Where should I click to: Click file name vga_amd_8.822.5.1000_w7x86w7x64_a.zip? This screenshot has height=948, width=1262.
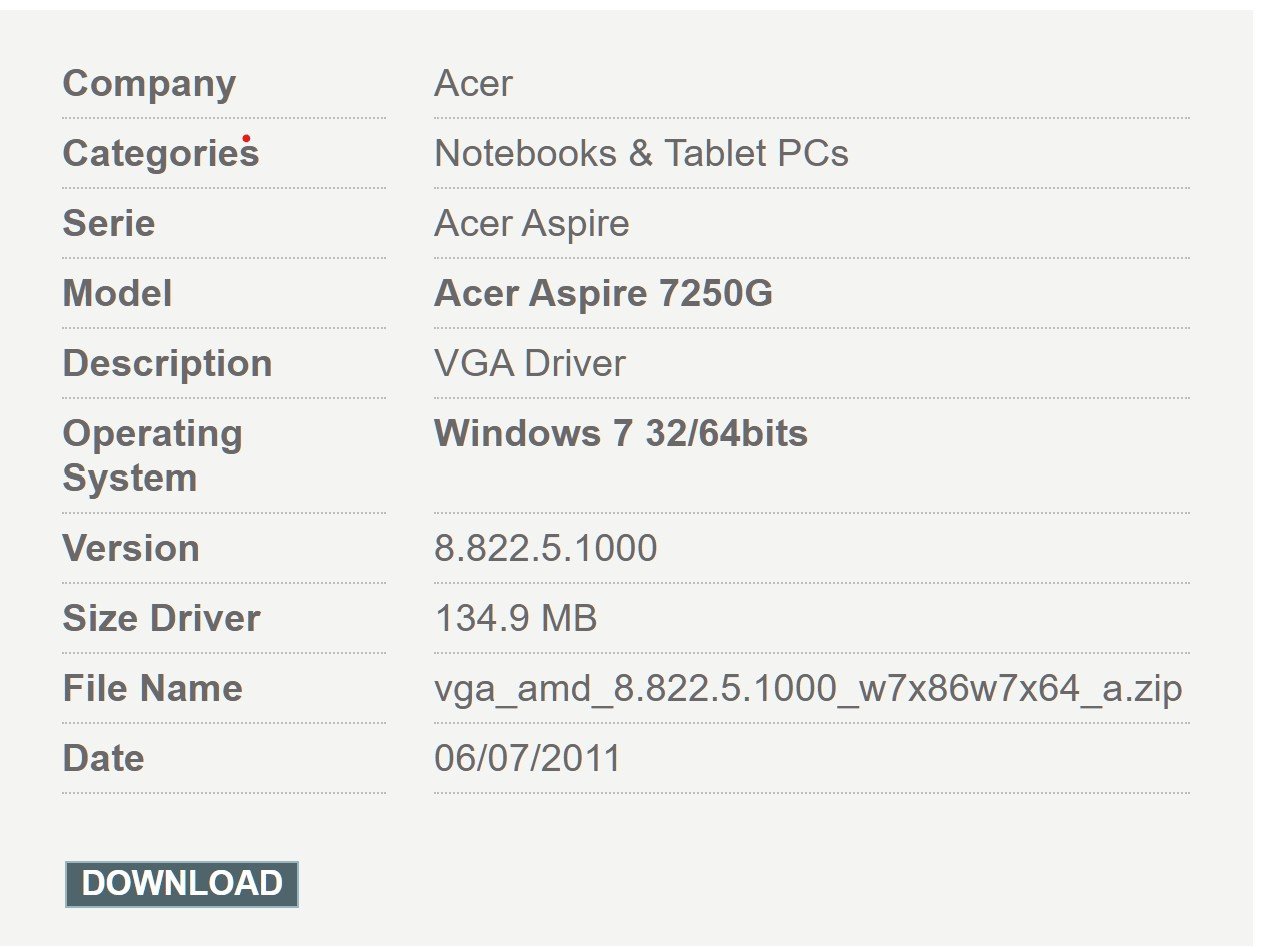click(809, 690)
